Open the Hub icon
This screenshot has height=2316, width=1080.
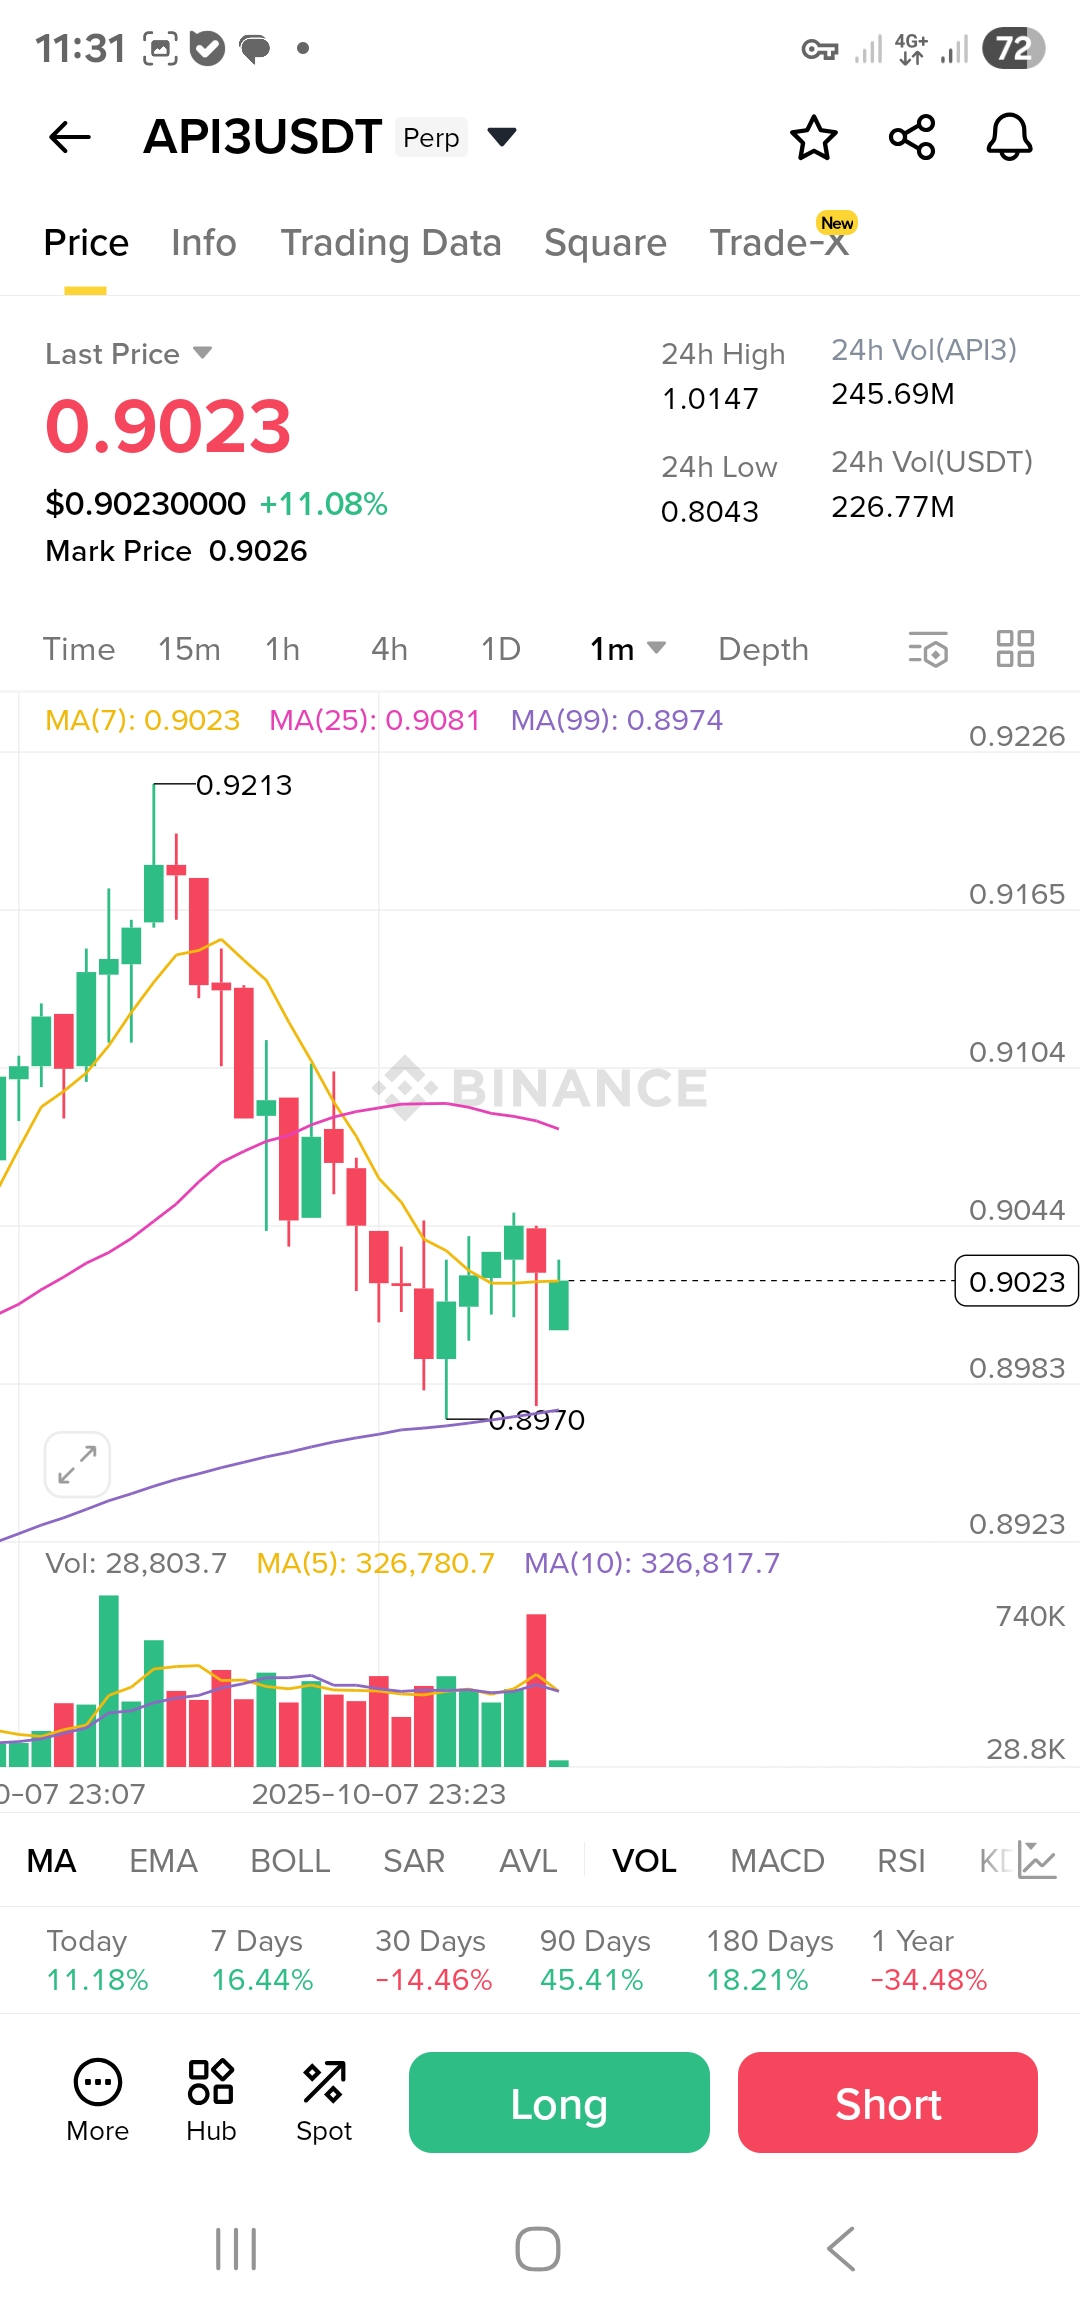click(x=211, y=2100)
